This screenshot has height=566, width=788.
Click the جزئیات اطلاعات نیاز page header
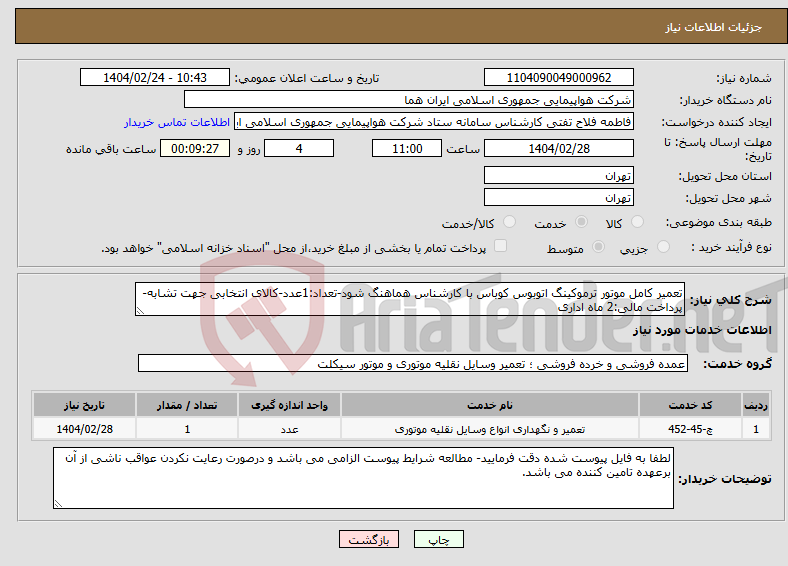click(x=714, y=27)
